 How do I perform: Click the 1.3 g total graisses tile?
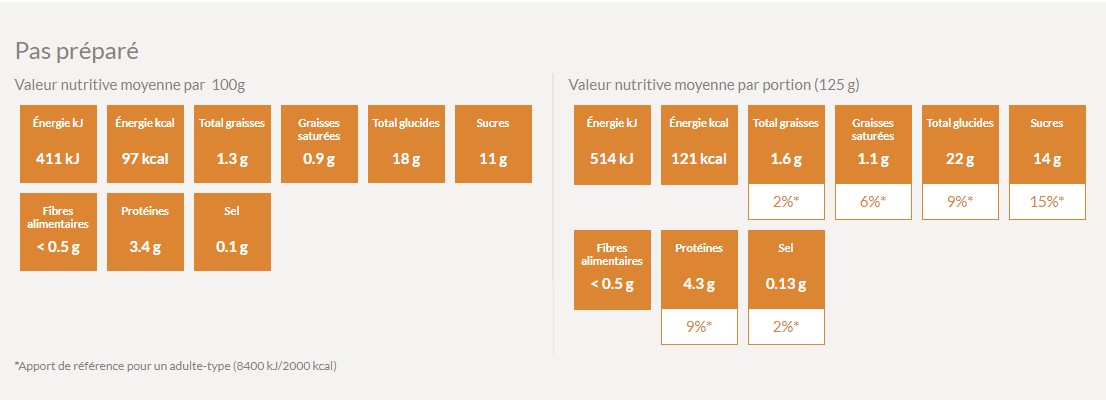pos(231,144)
